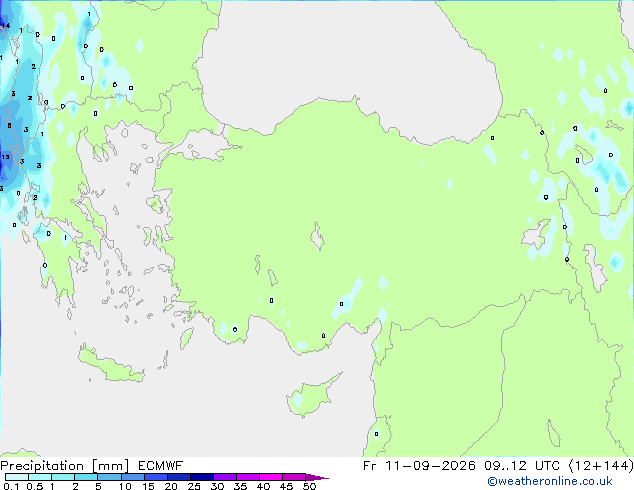634x490 pixels.
Task: Click the (12+144) forecast hour label
Action: point(601,466)
